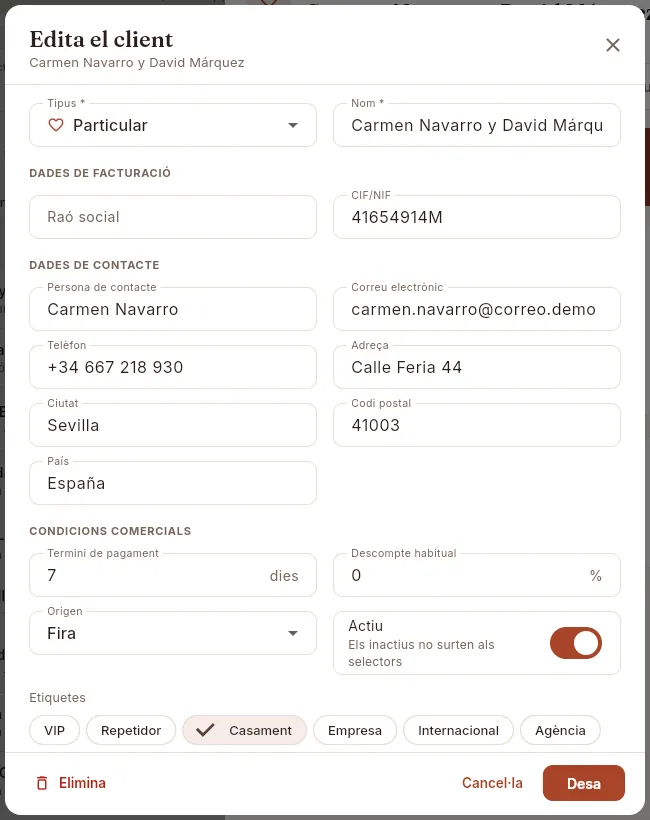
Task: Click the checkmark on Casament tag
Action: click(205, 730)
